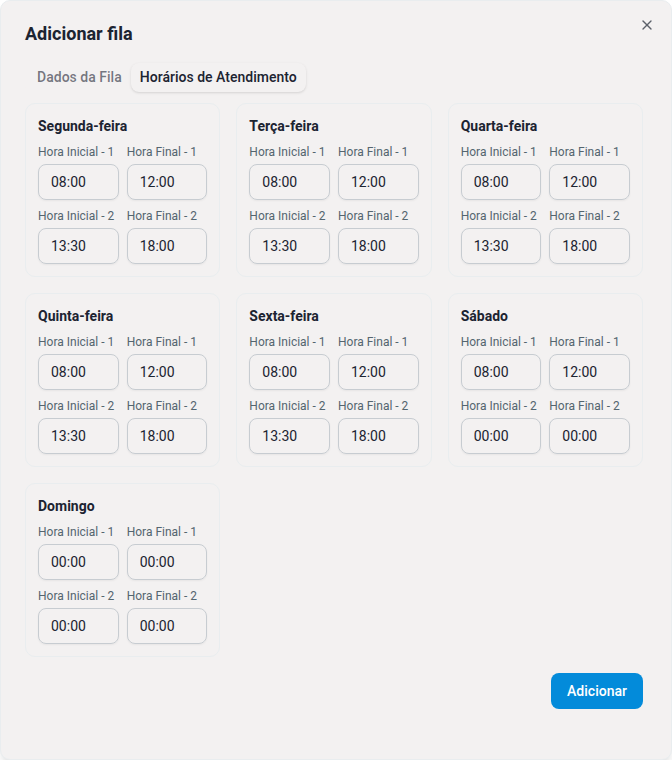Select Sábado Hora Final 1 field
Viewport: 672px width, 760px height.
(x=589, y=372)
